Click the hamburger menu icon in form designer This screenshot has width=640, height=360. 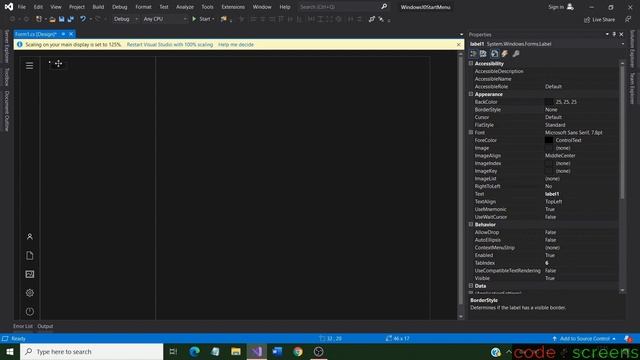[29, 66]
